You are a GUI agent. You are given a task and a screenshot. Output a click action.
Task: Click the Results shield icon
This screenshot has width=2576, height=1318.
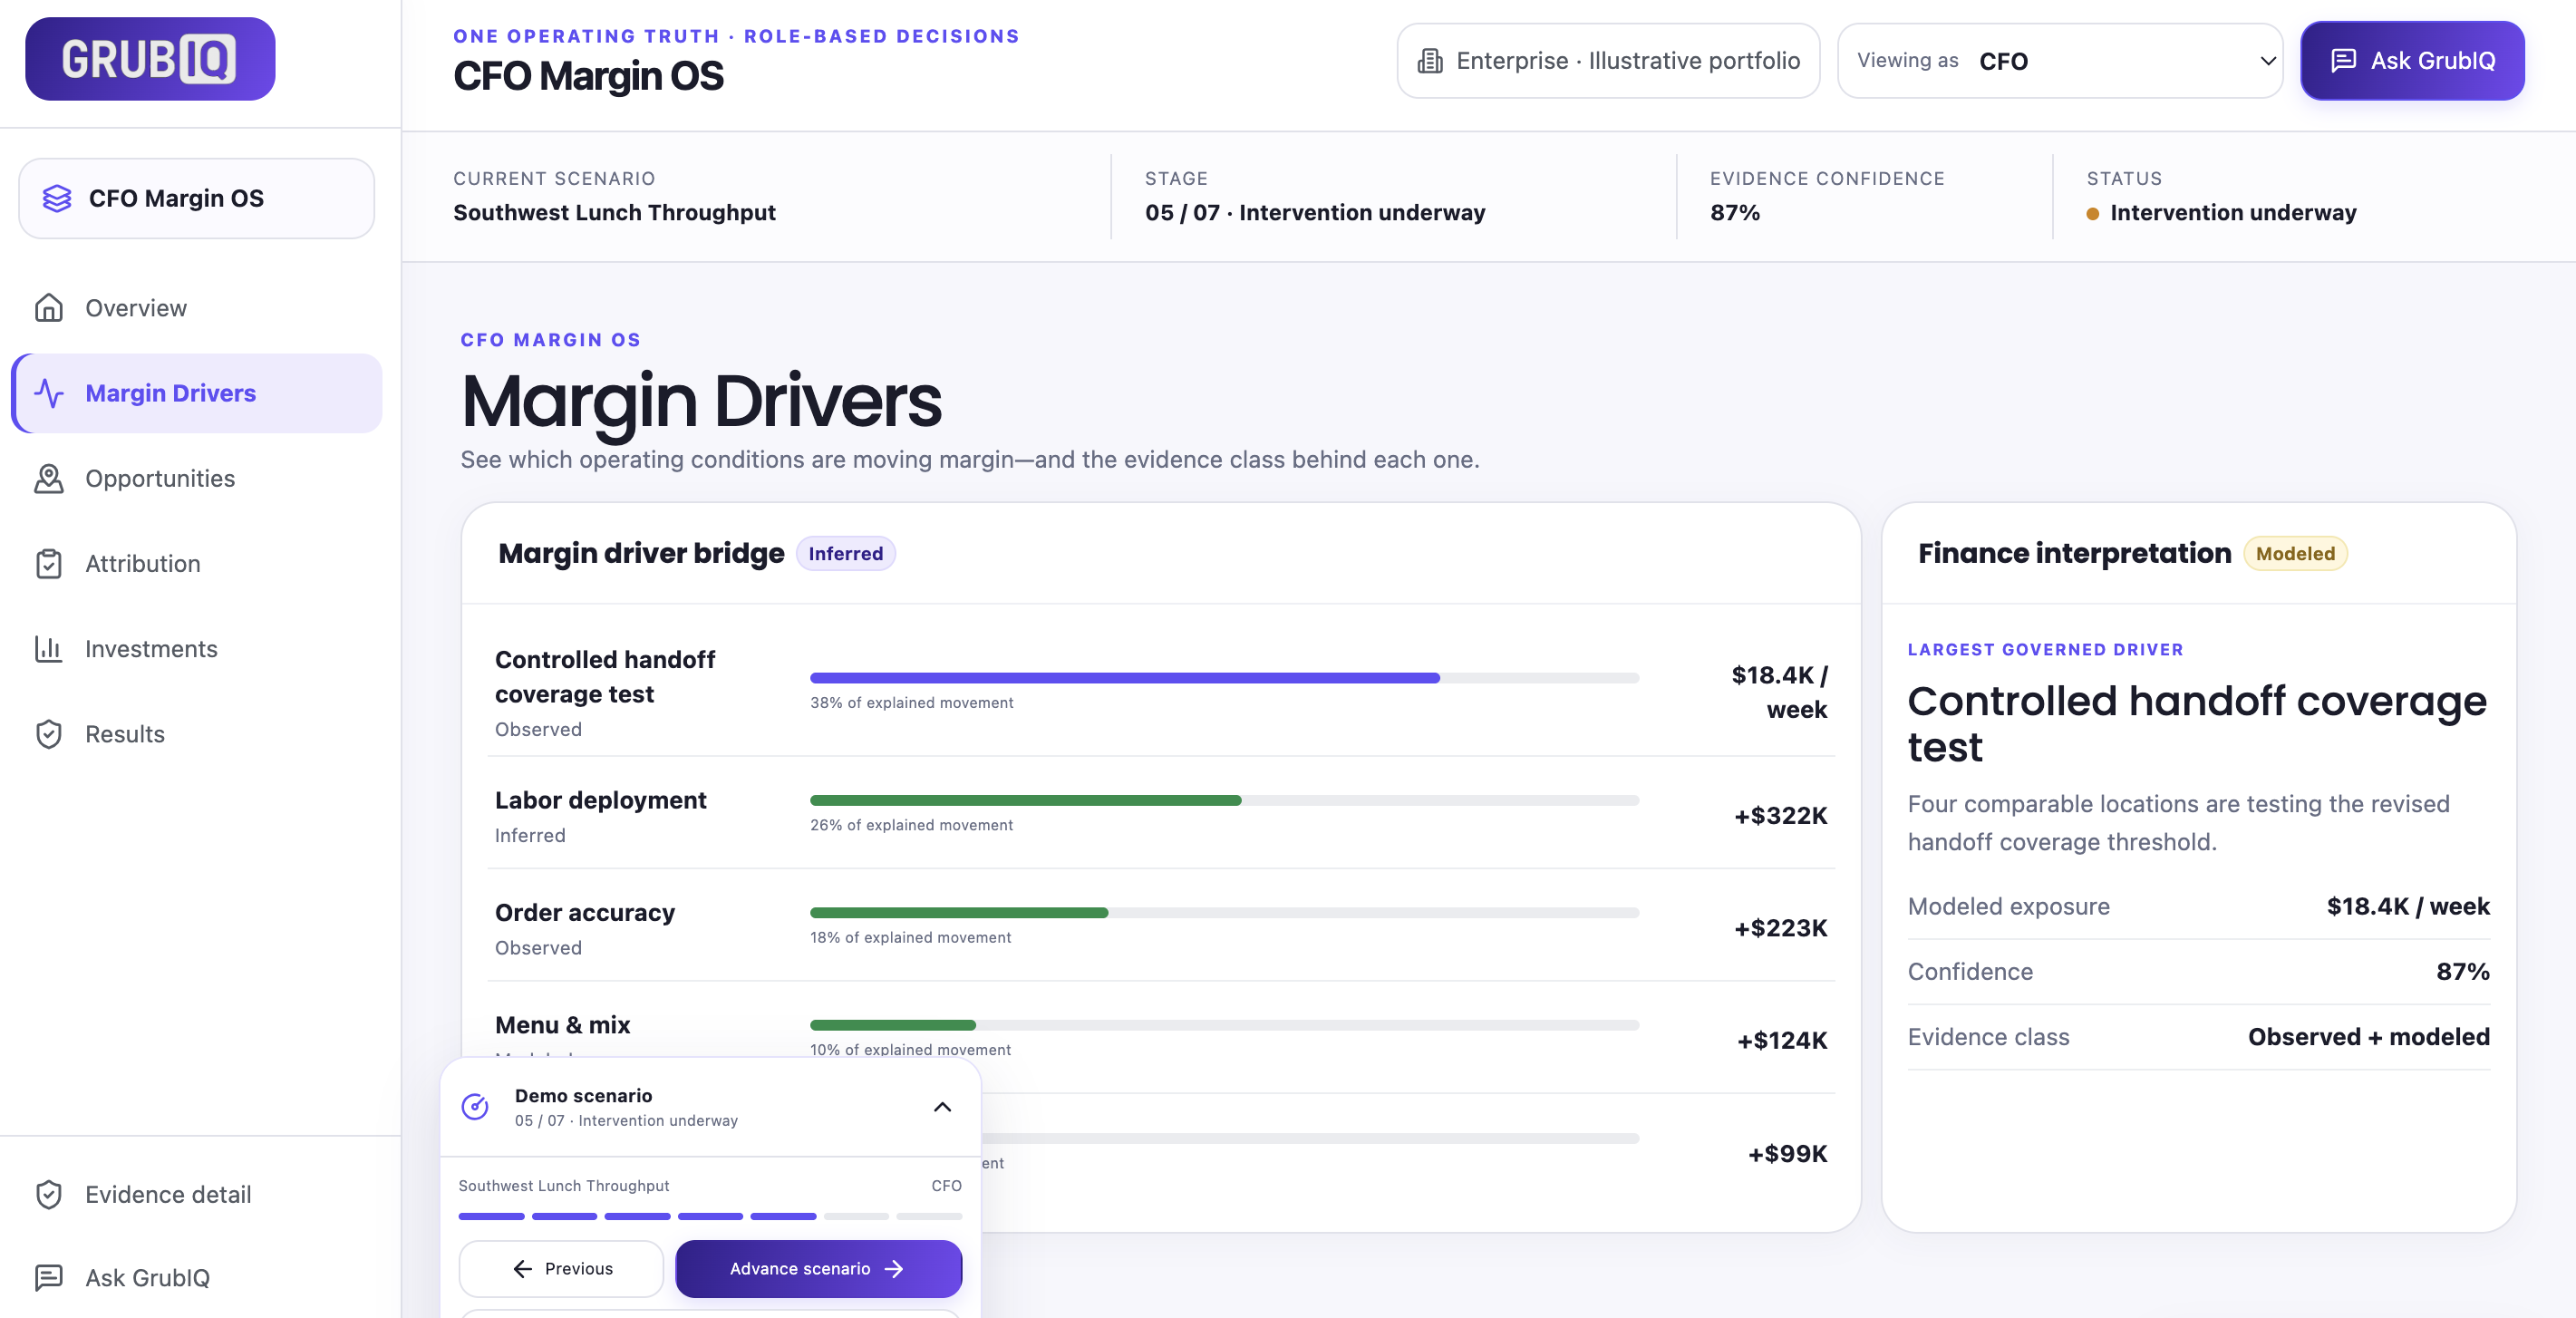point(48,734)
